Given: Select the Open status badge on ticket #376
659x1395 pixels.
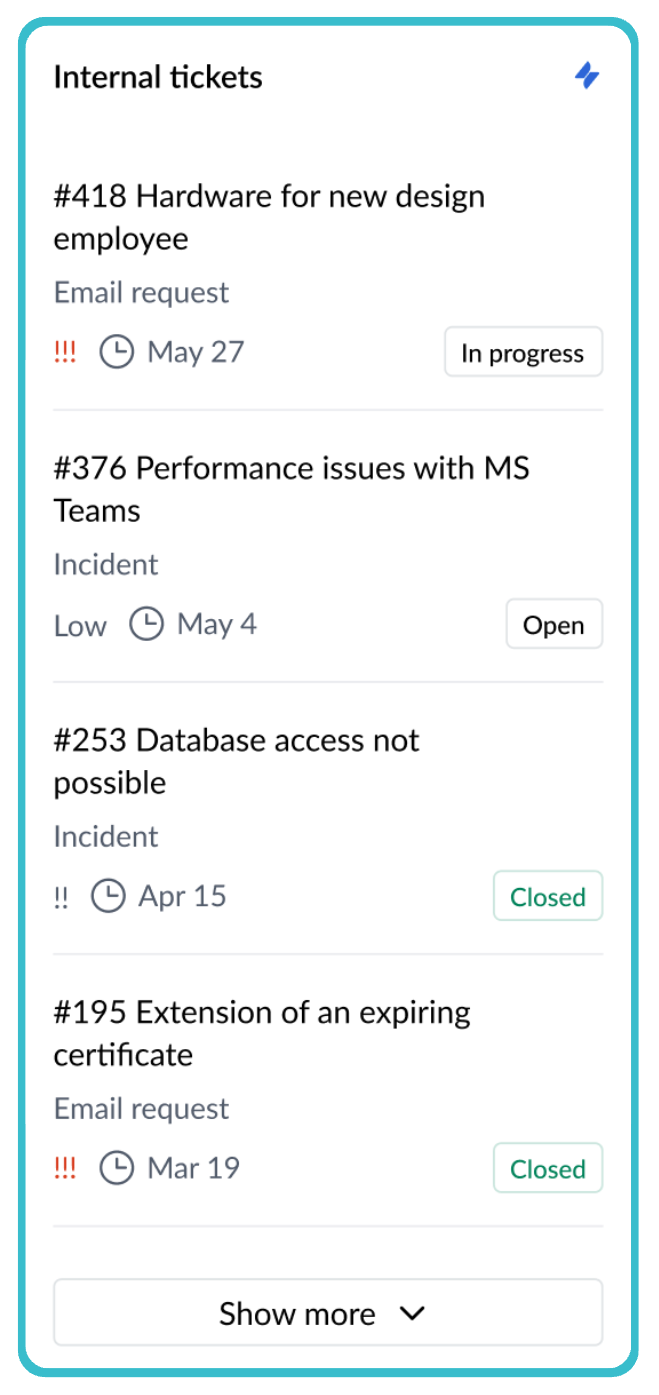Looking at the screenshot, I should coord(554,623).
